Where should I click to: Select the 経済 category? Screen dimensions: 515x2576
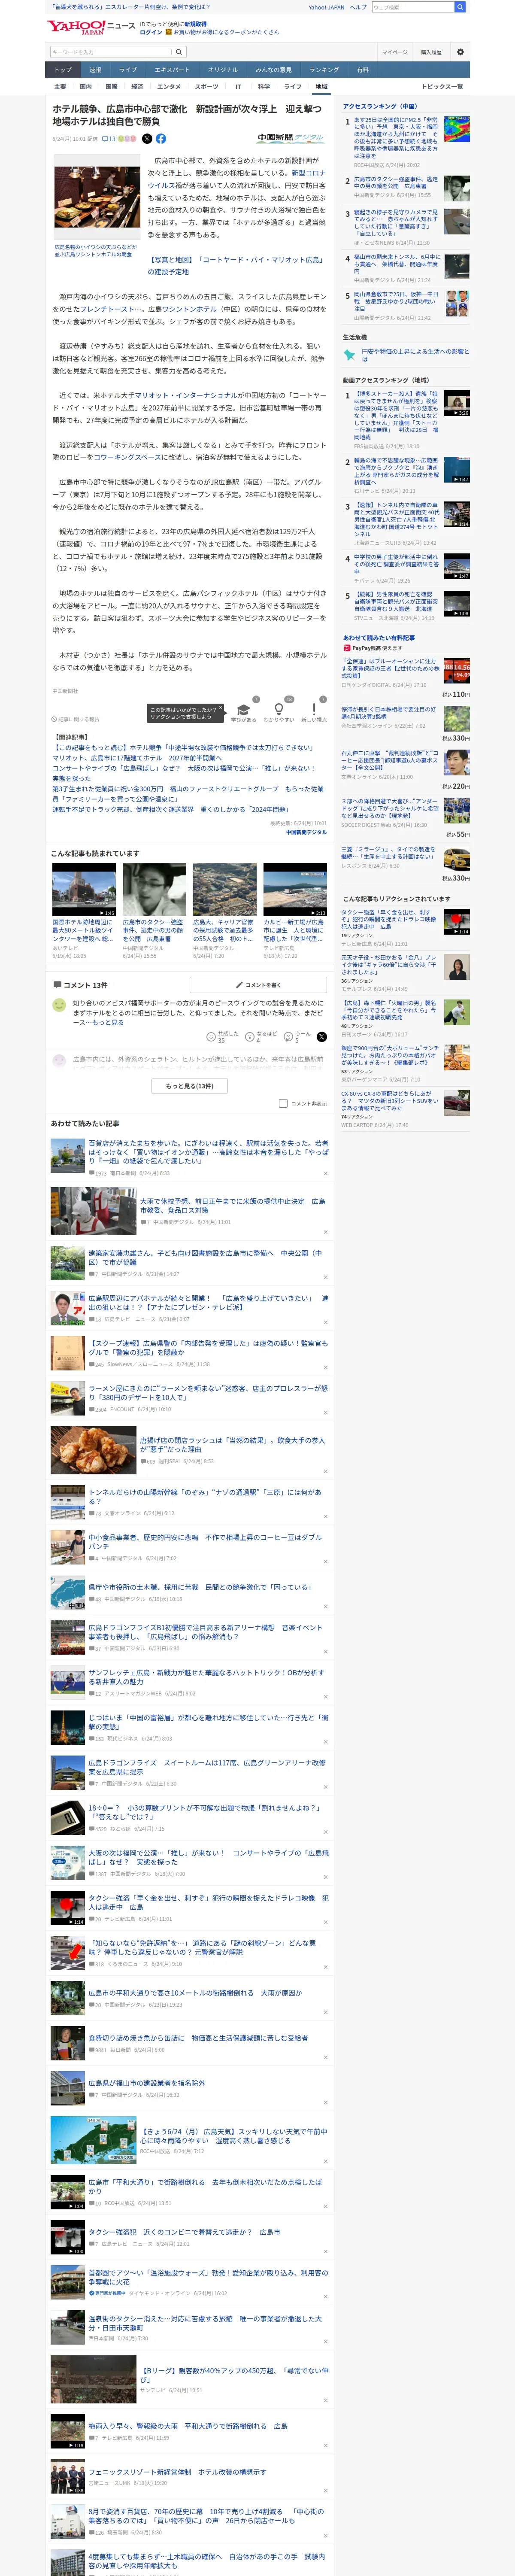pyautogui.click(x=137, y=87)
